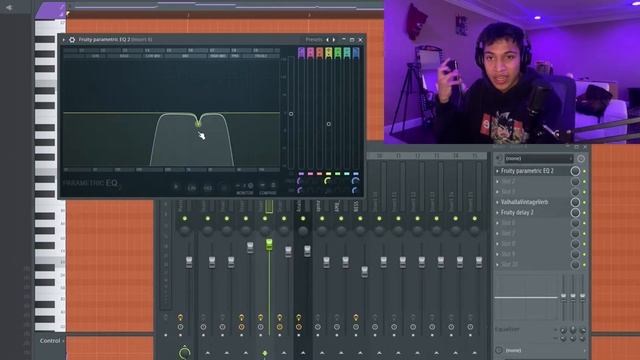Image resolution: width=640 pixels, height=360 pixels.
Task: Click ValhallaVintageVerb mix level knob
Action: 575,202
